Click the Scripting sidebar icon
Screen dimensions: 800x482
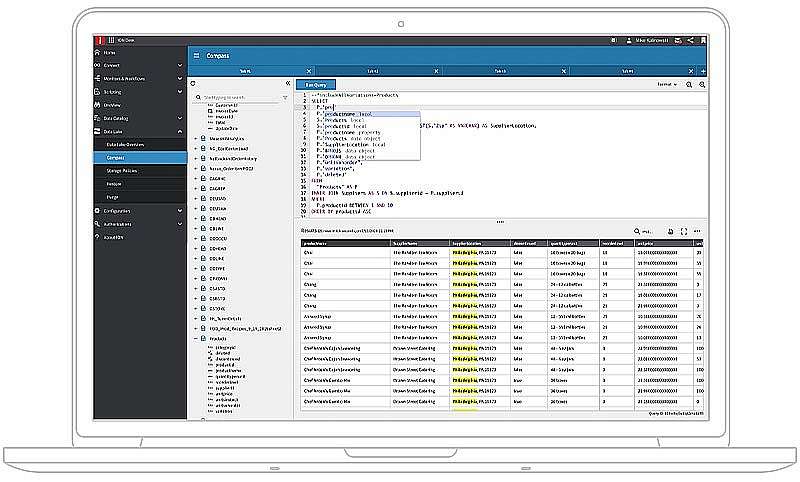pos(97,92)
